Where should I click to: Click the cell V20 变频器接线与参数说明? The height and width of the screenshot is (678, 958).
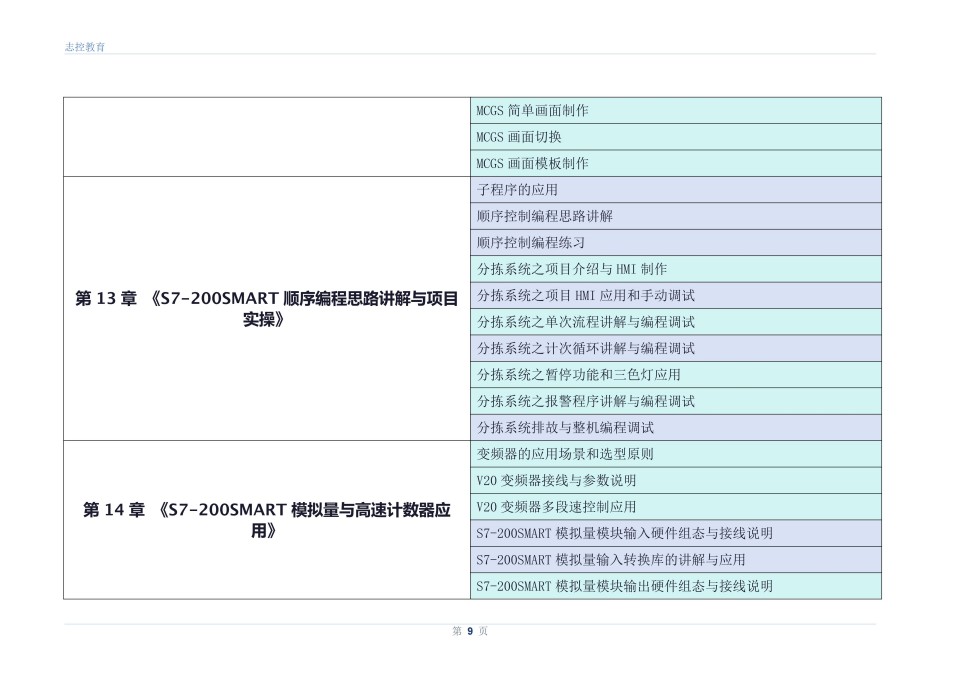676,480
